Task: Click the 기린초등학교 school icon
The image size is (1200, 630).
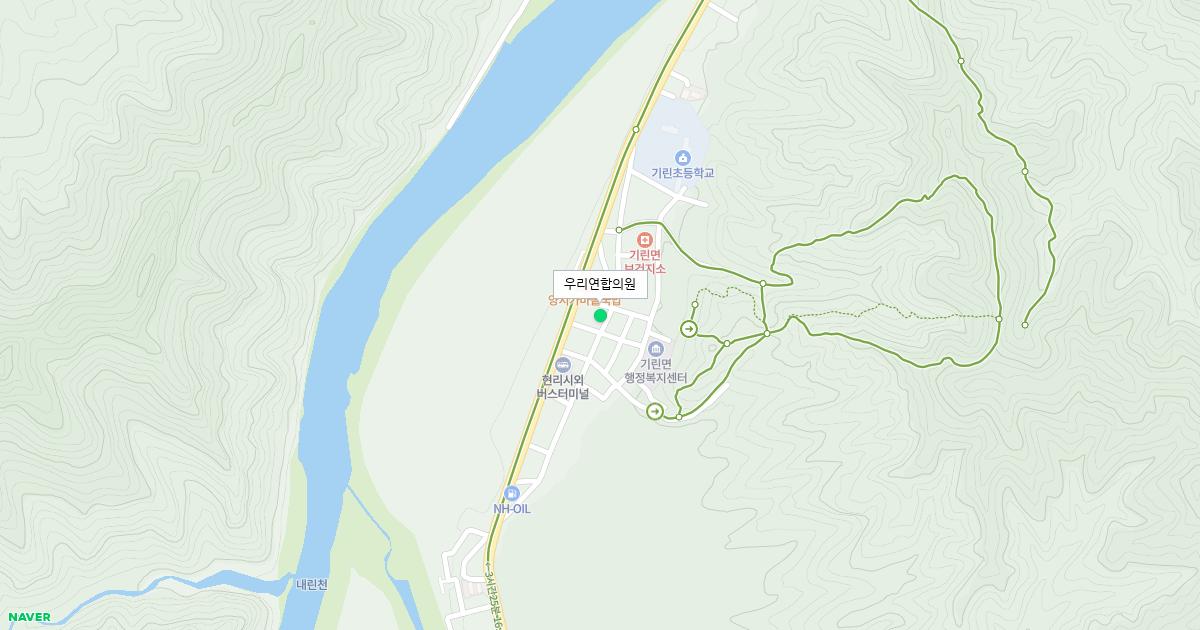Action: tap(683, 157)
